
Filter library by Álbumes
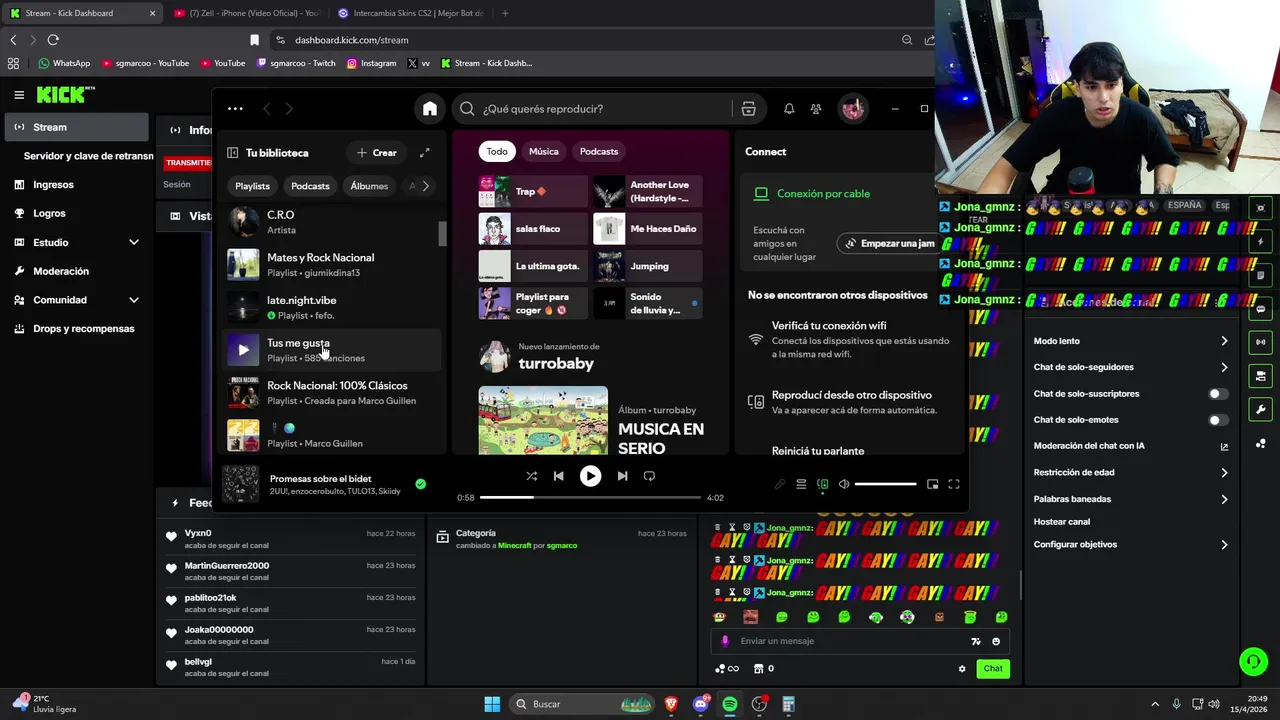click(x=369, y=186)
